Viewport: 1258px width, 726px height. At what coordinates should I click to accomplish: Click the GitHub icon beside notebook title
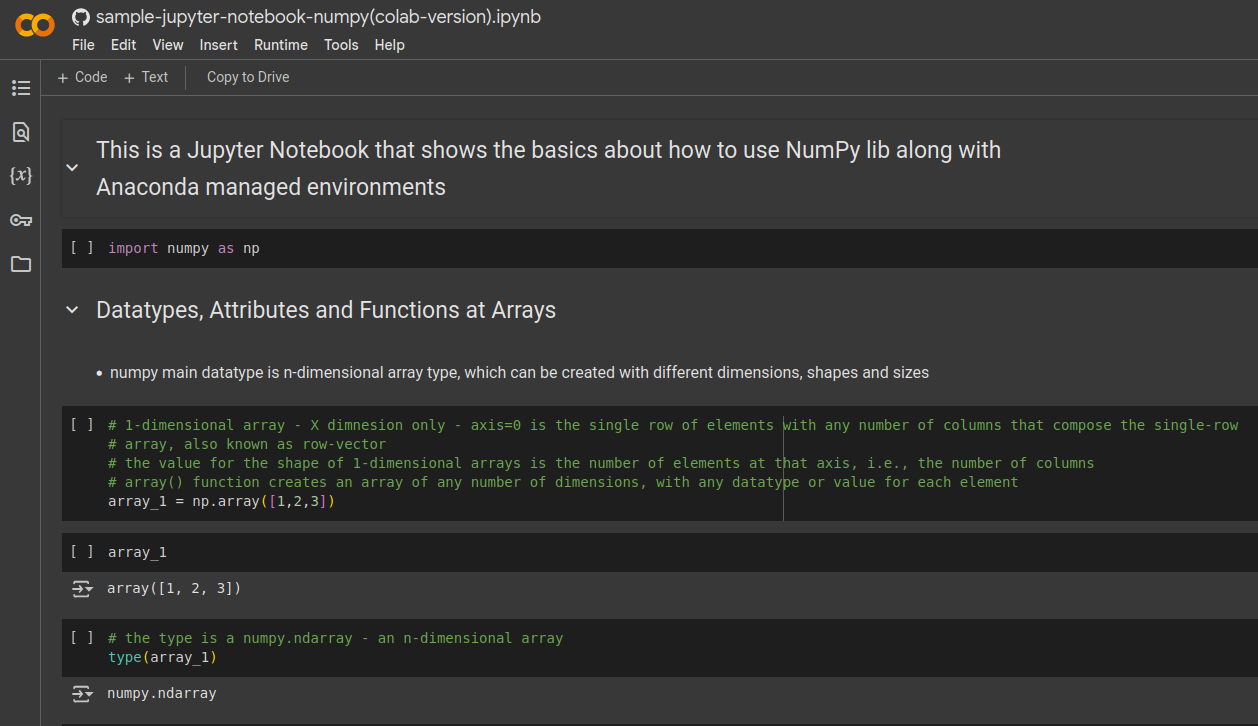tap(81, 17)
